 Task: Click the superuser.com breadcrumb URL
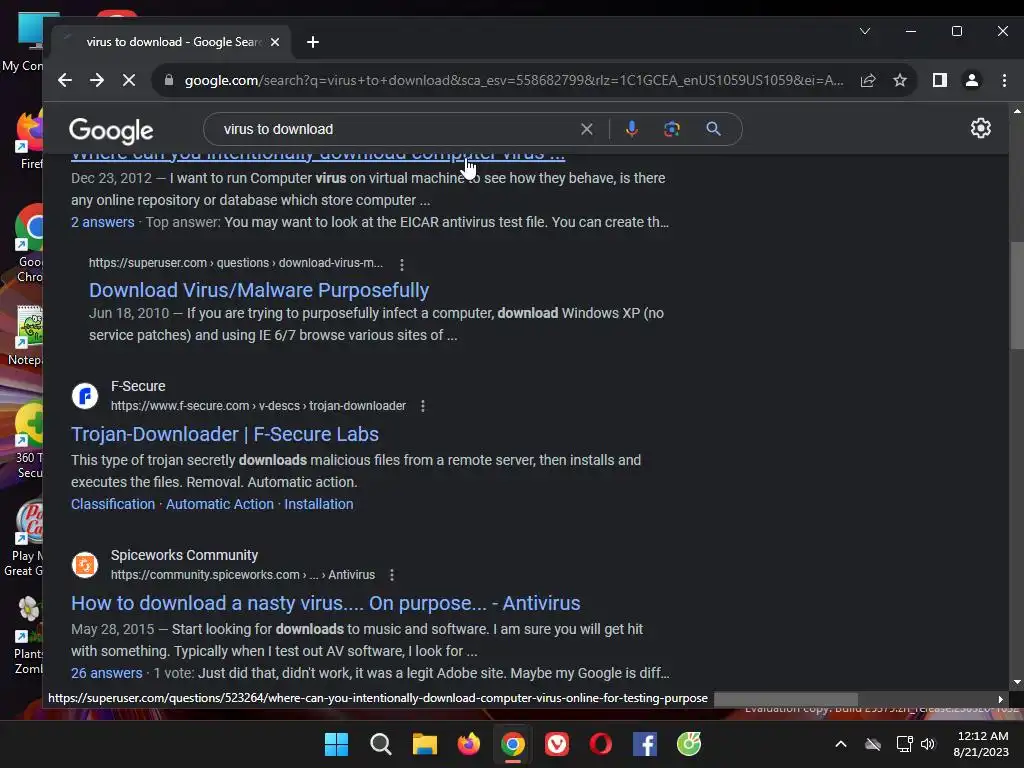(x=236, y=263)
